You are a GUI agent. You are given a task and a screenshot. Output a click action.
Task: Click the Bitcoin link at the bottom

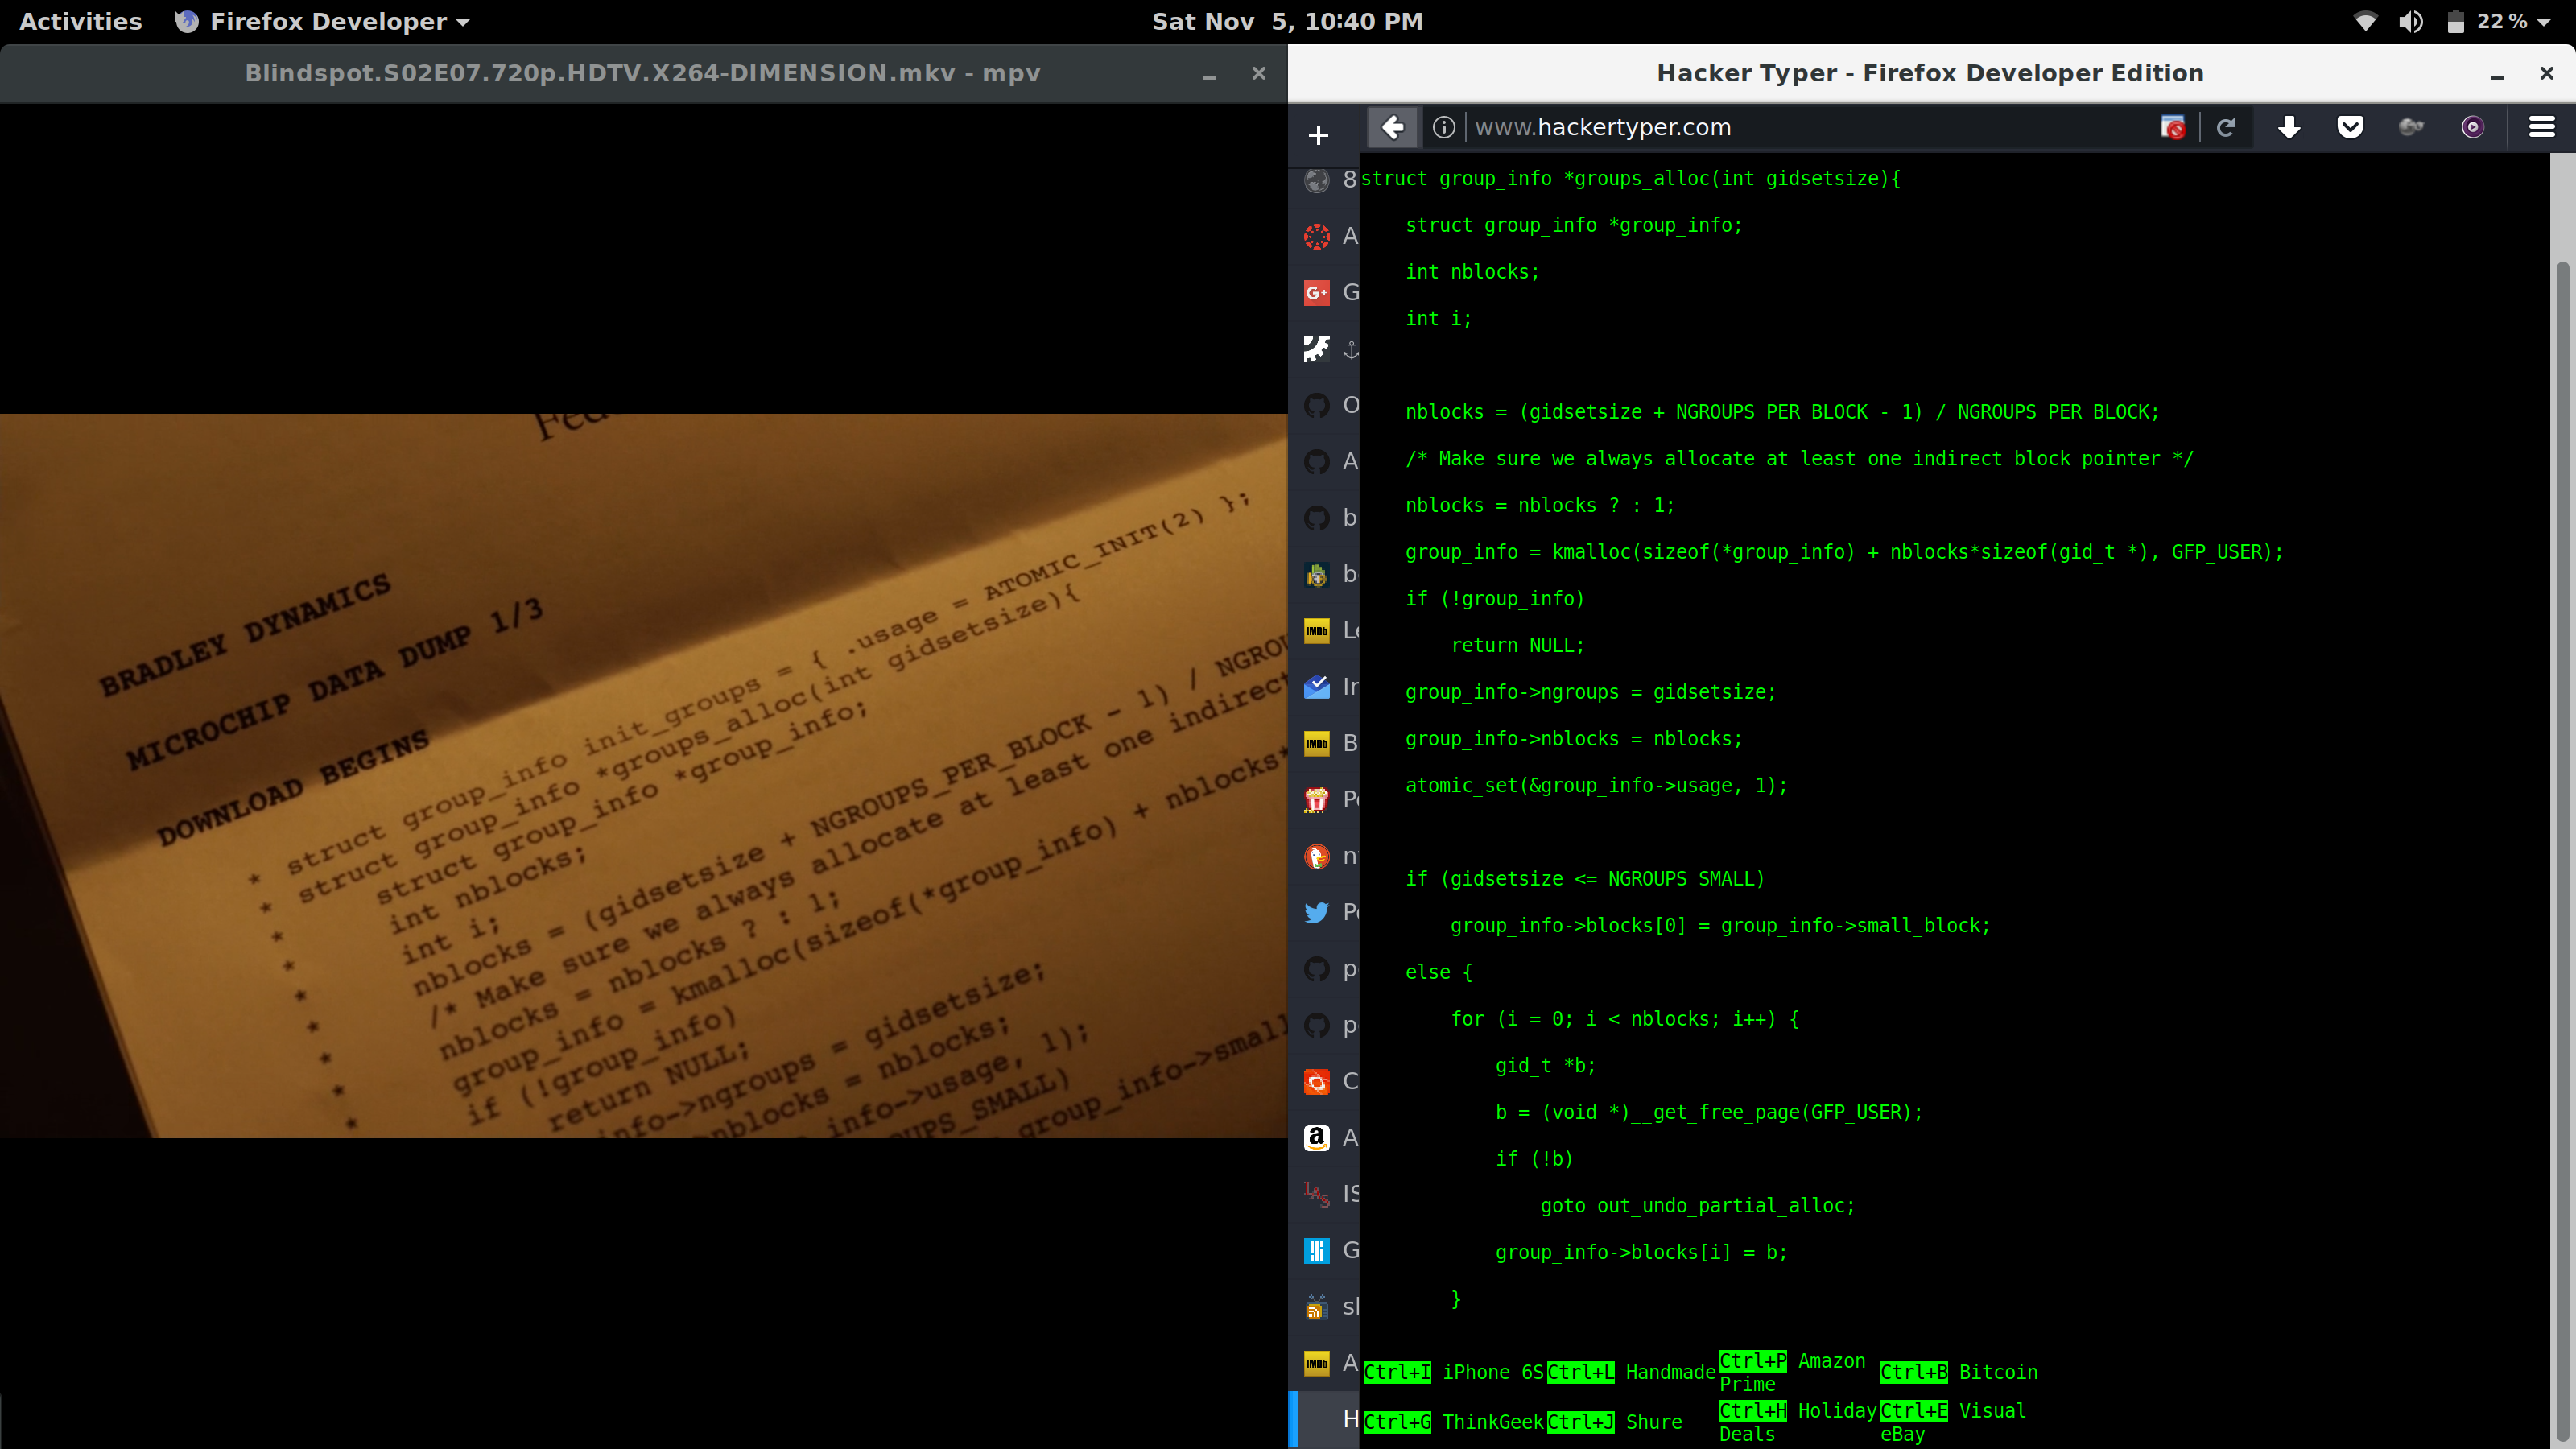click(x=1999, y=1372)
